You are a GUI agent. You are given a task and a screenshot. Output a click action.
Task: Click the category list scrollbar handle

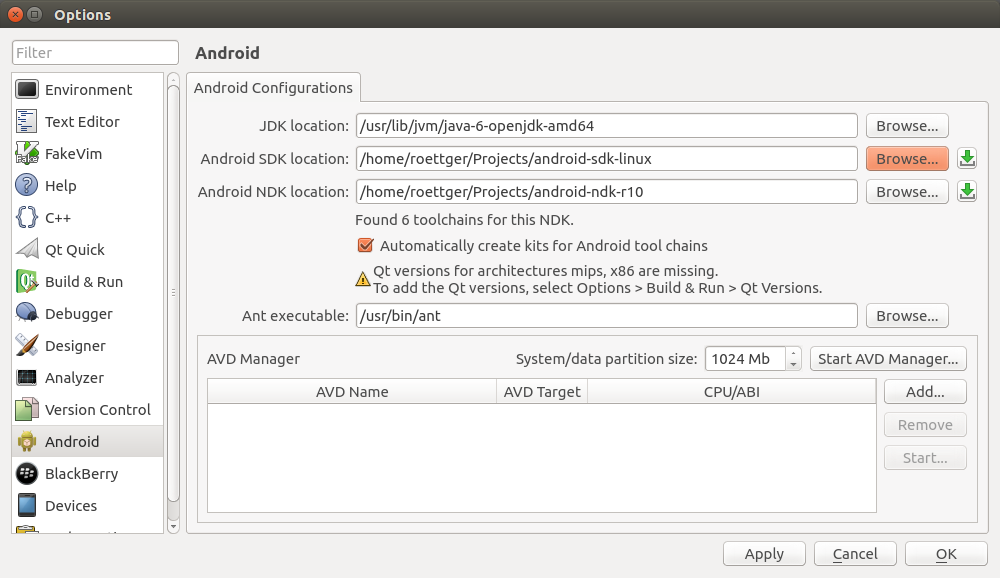click(173, 293)
